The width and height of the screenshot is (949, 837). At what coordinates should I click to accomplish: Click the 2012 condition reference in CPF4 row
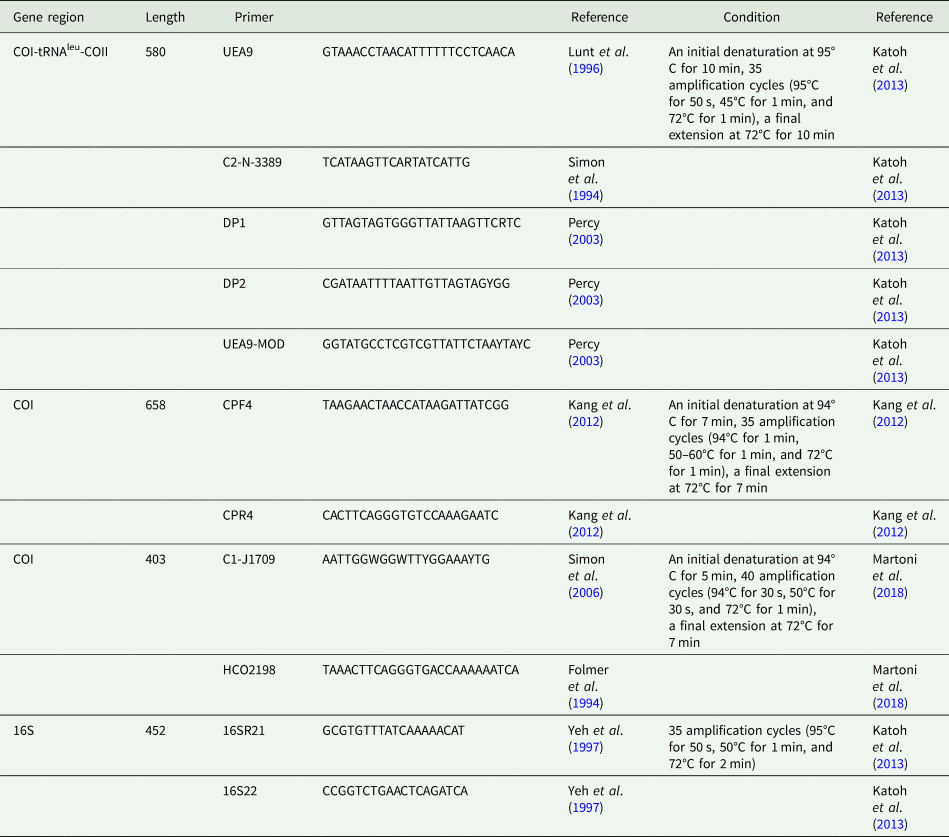890,422
